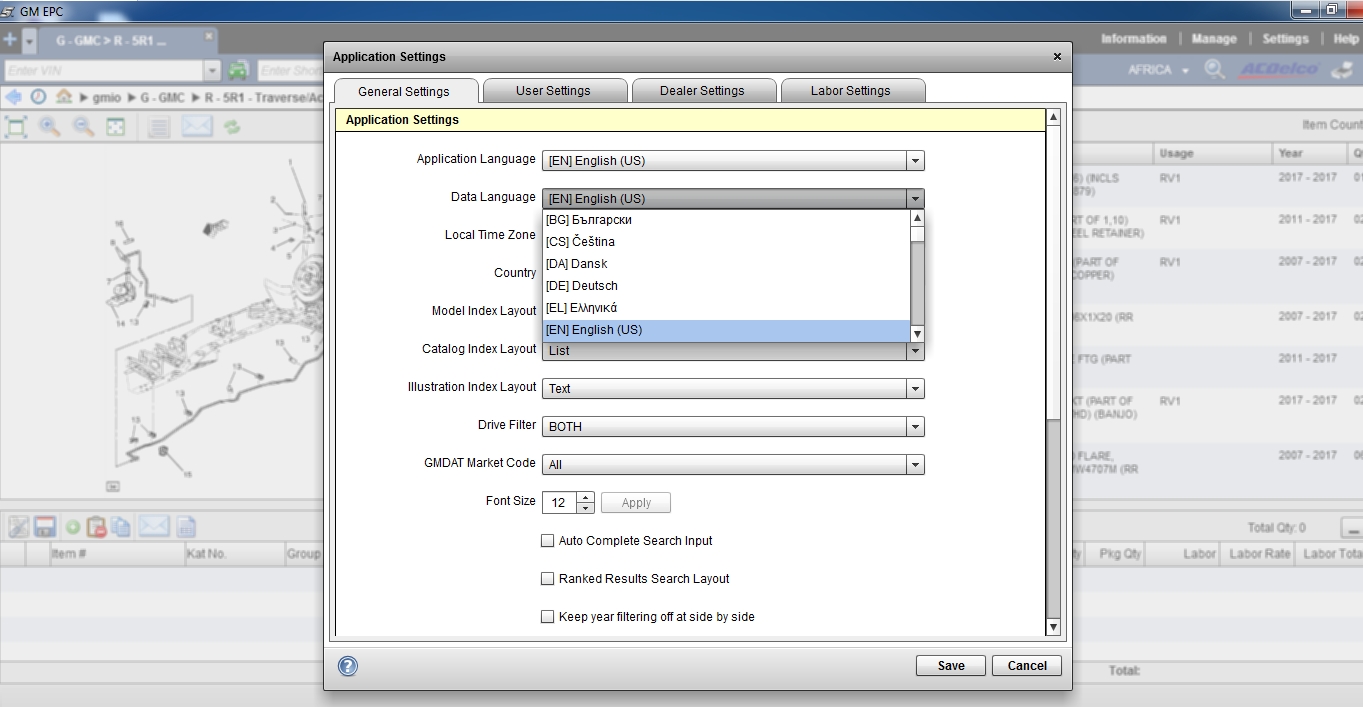The width and height of the screenshot is (1363, 707).
Task: Close the G - GMC > R - 5R1 tab
Action: tap(209, 37)
